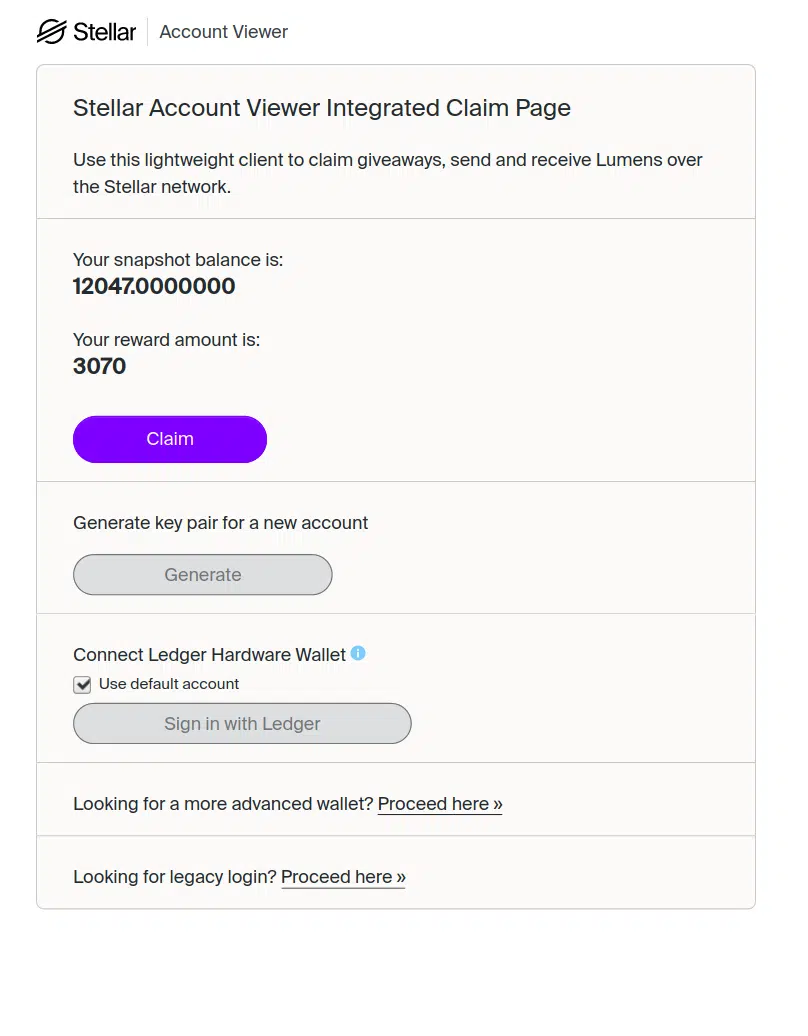Select the snapshot balance value 12047.0000000
The width and height of the screenshot is (808, 1036).
click(x=154, y=286)
